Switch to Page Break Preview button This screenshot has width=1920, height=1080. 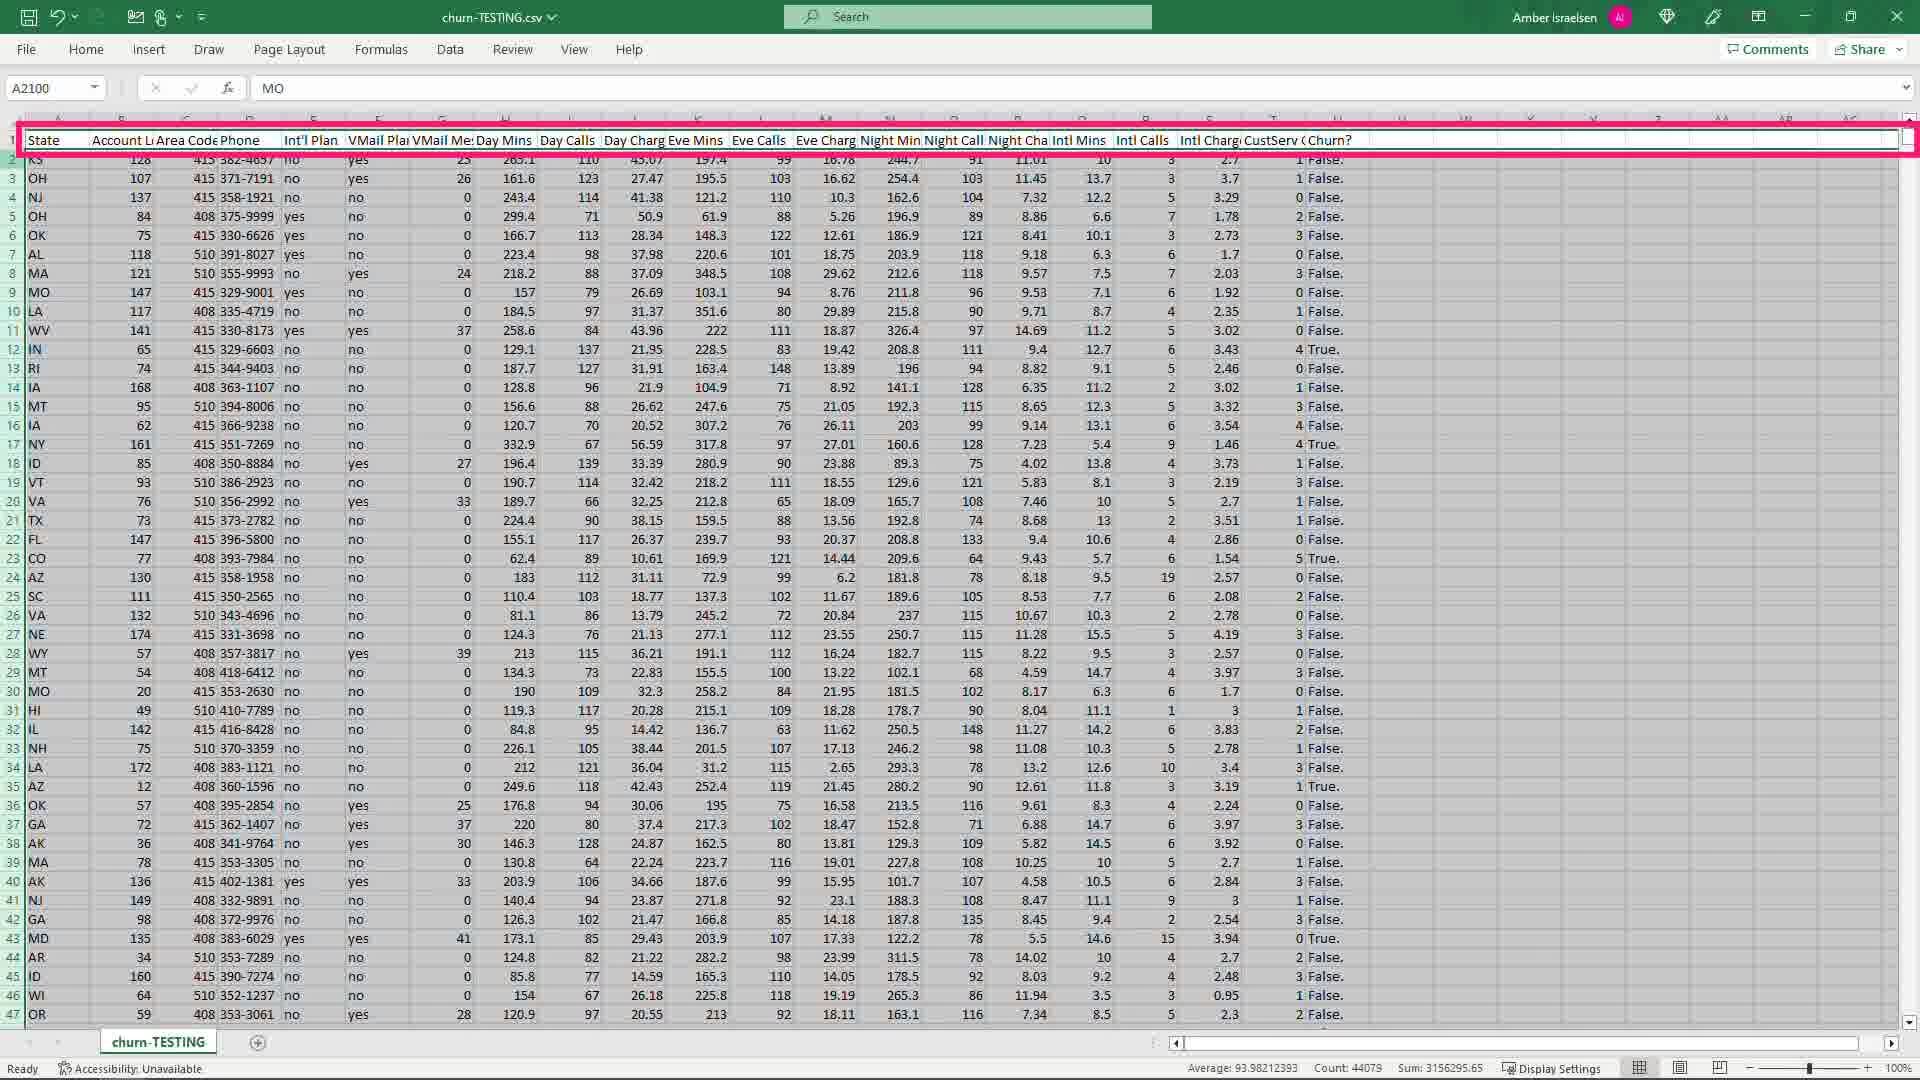point(1720,1068)
